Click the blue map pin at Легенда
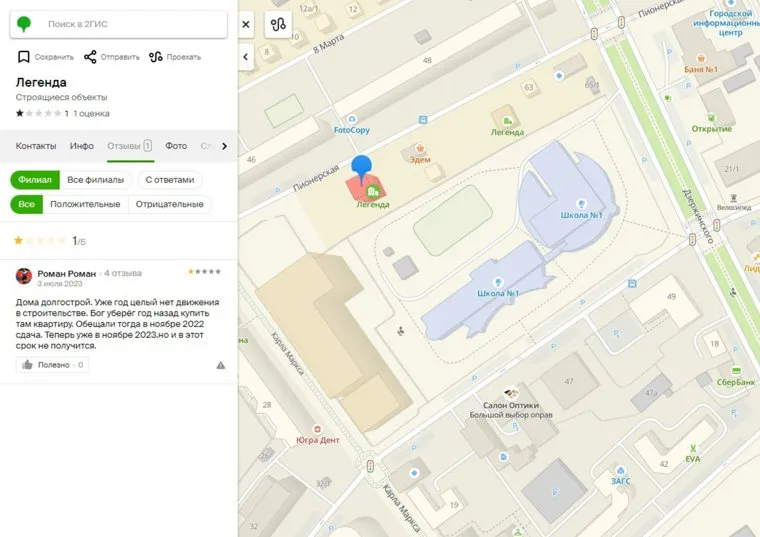This screenshot has height=537, width=760. (363, 169)
